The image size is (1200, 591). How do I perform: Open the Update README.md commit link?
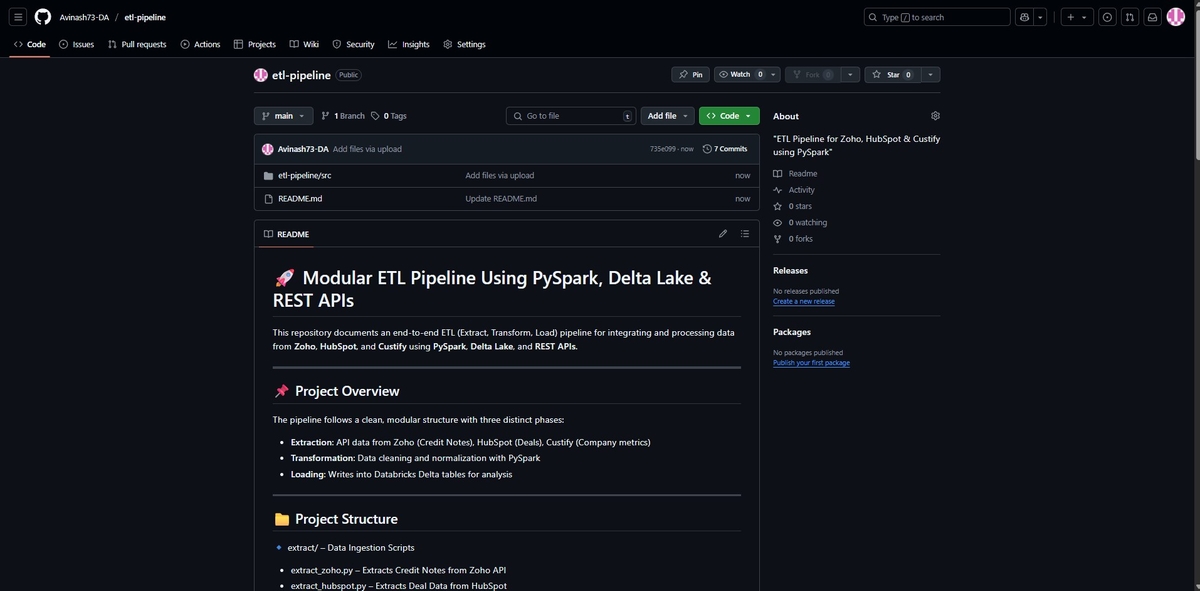coord(501,199)
